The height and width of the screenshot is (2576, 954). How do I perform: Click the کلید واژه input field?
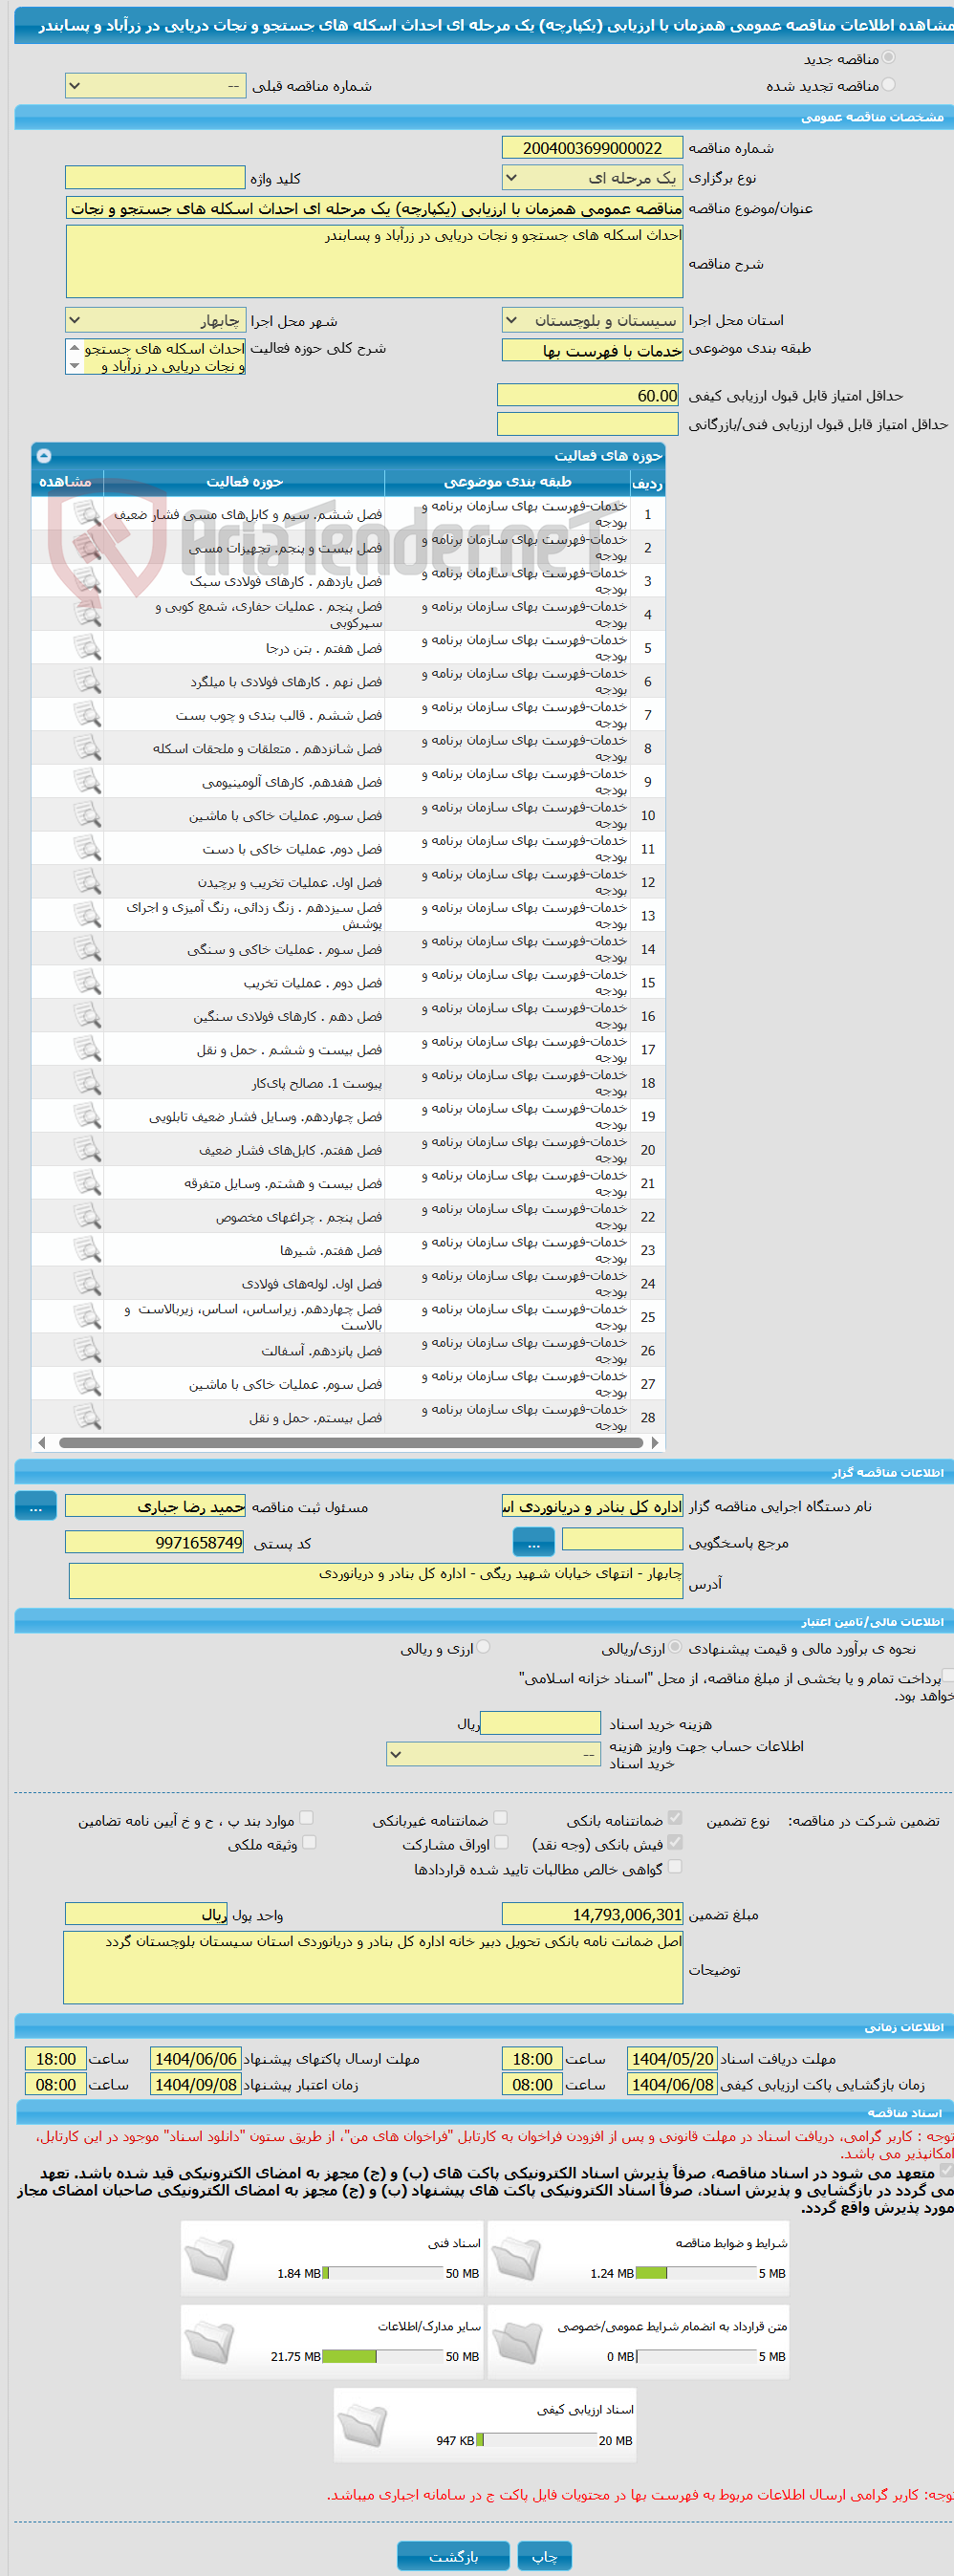click(x=155, y=178)
